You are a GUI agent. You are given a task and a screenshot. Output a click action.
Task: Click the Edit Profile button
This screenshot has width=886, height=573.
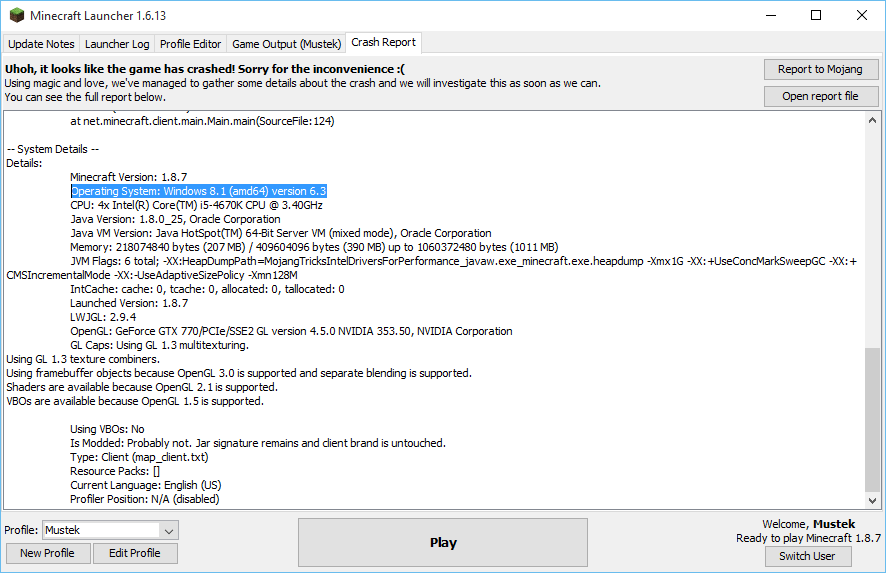tap(134, 553)
